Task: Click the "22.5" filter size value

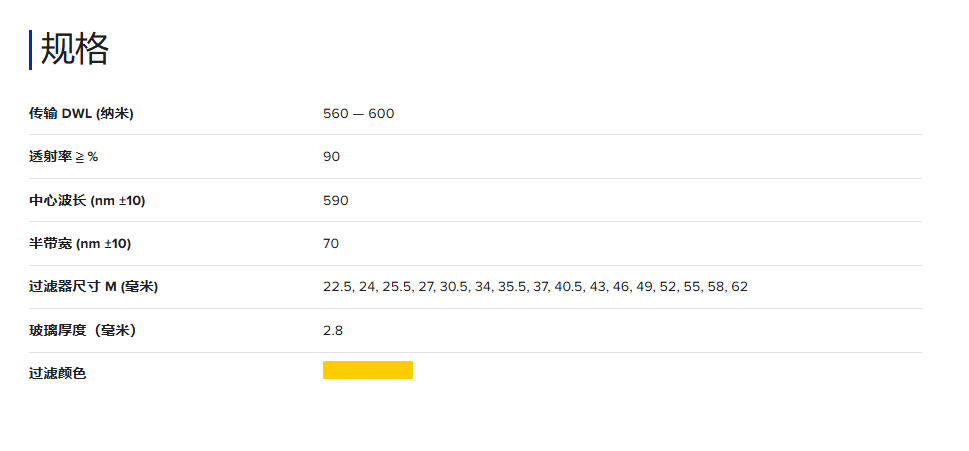Action: [x=337, y=287]
